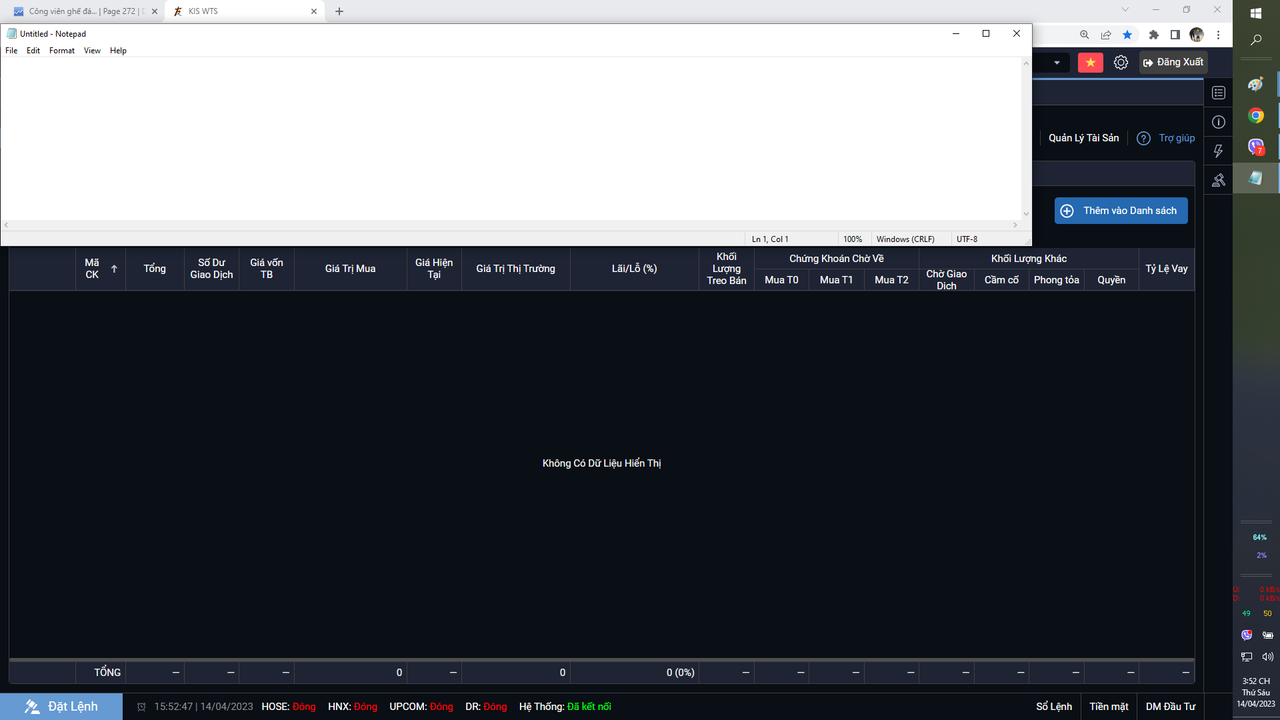Open Sổ Lệnh in the bottom bar
1280x720 pixels.
point(1054,707)
